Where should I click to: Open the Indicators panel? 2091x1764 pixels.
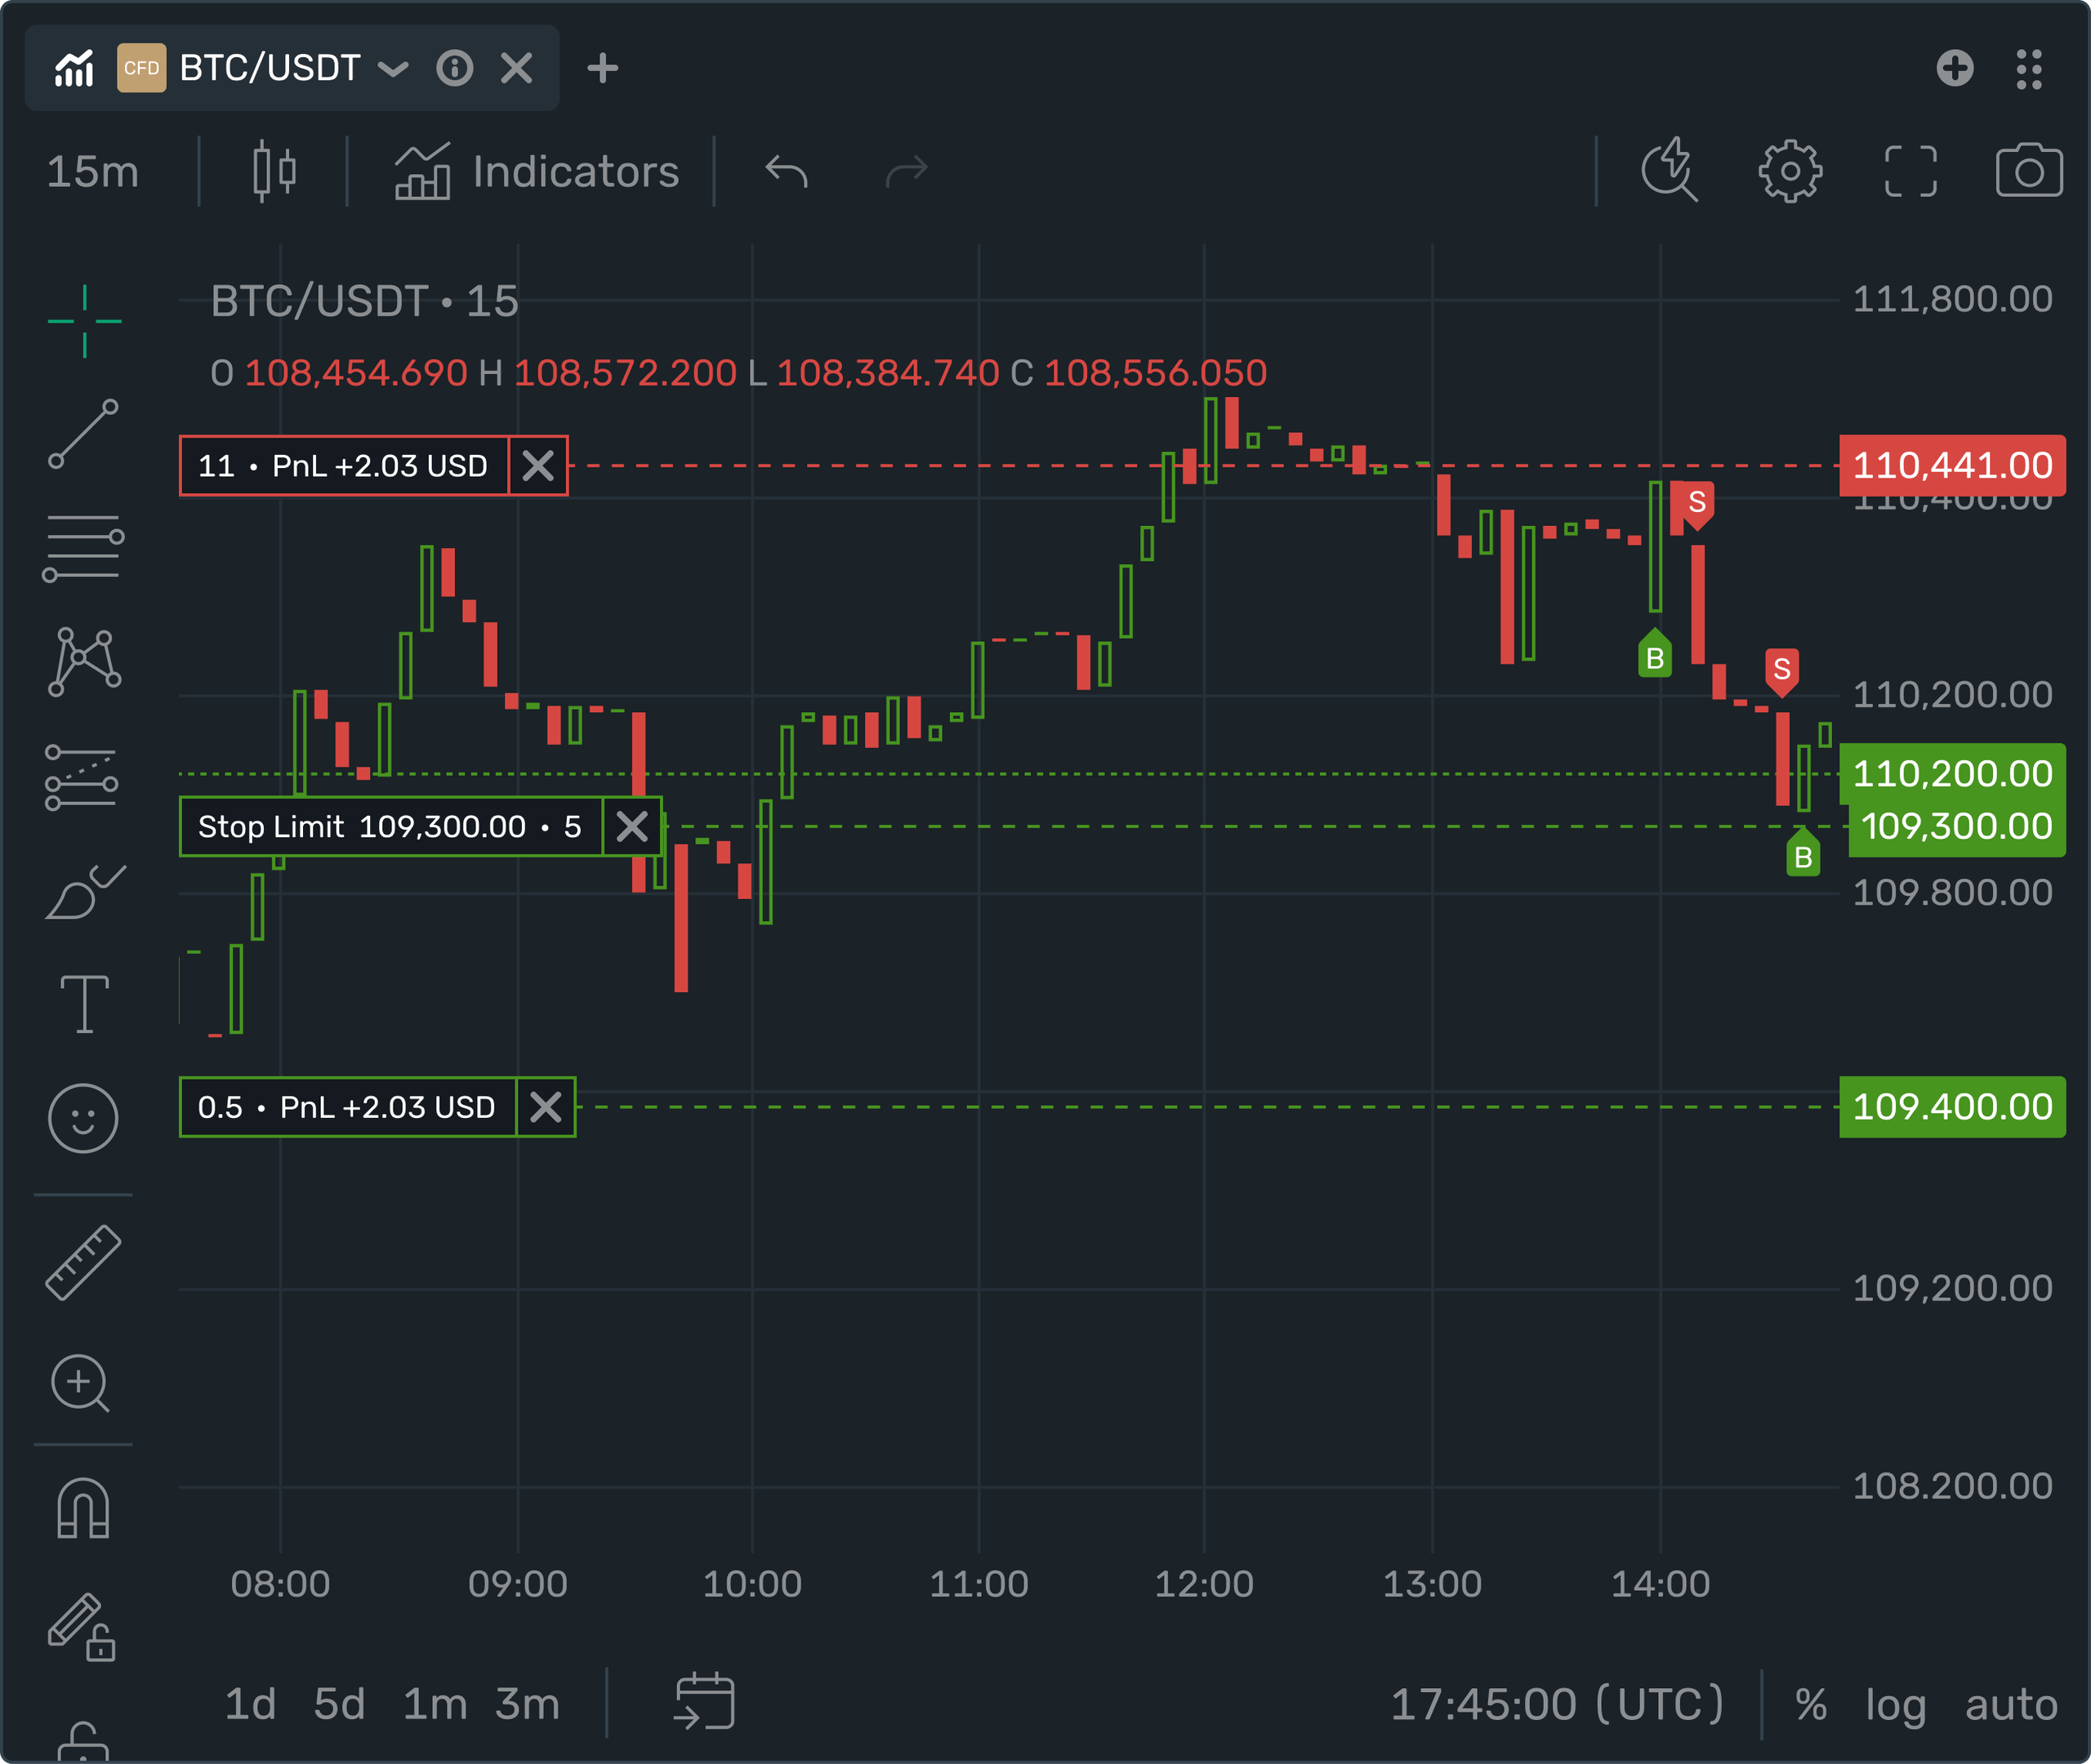coord(537,171)
